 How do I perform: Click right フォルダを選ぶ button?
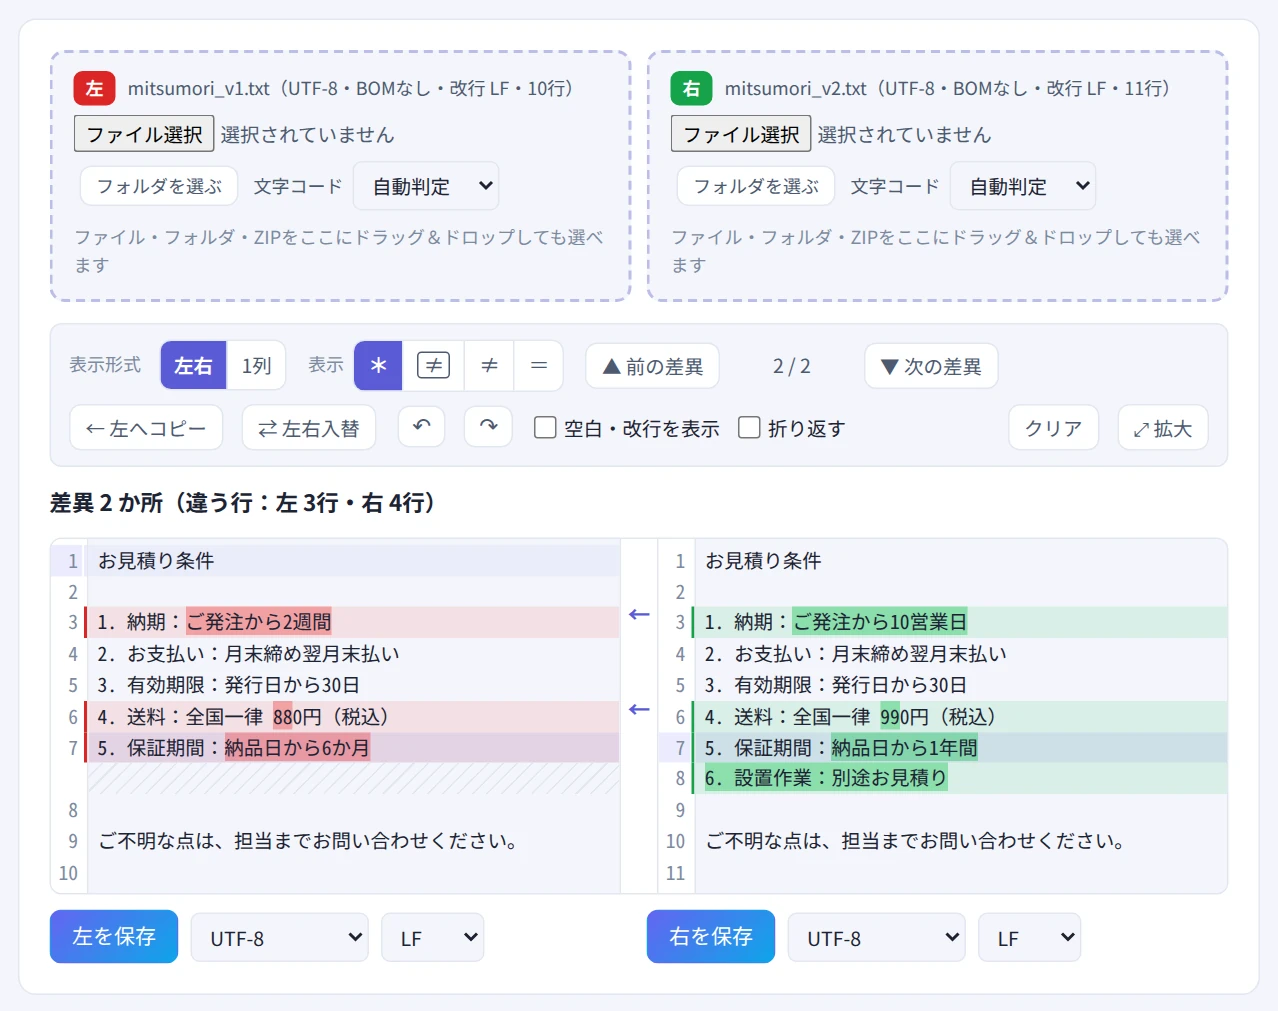(x=756, y=186)
